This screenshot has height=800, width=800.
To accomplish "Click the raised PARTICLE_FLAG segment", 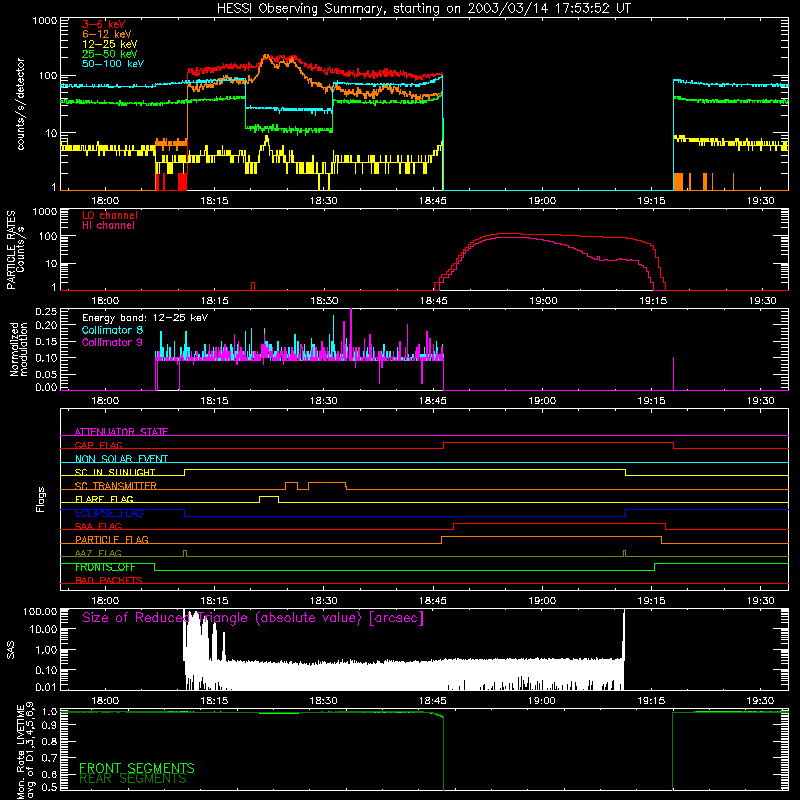I will point(552,537).
